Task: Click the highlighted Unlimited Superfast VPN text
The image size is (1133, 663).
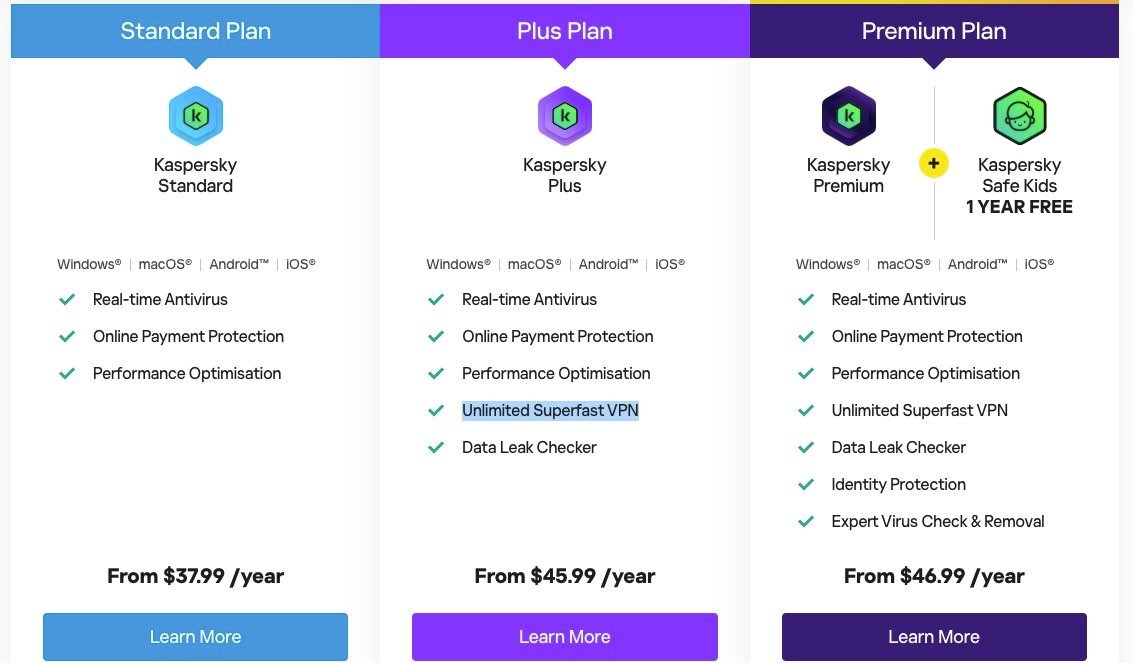Action: pyautogui.click(x=550, y=410)
